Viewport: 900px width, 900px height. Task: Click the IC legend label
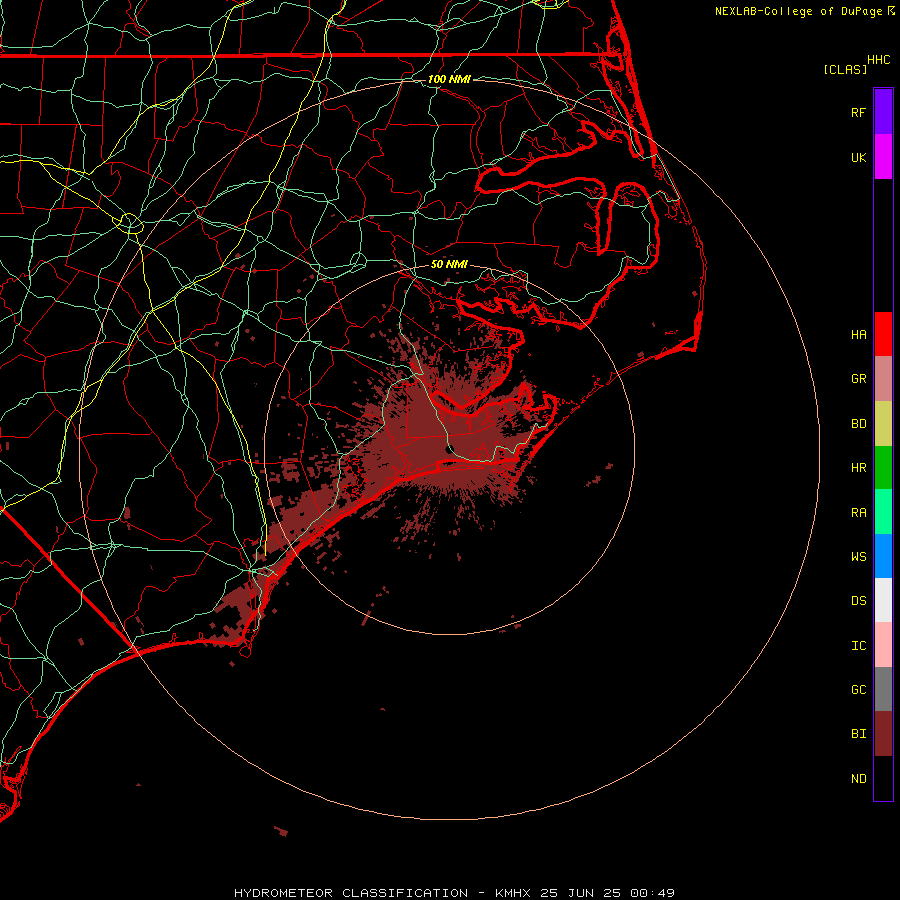[858, 646]
